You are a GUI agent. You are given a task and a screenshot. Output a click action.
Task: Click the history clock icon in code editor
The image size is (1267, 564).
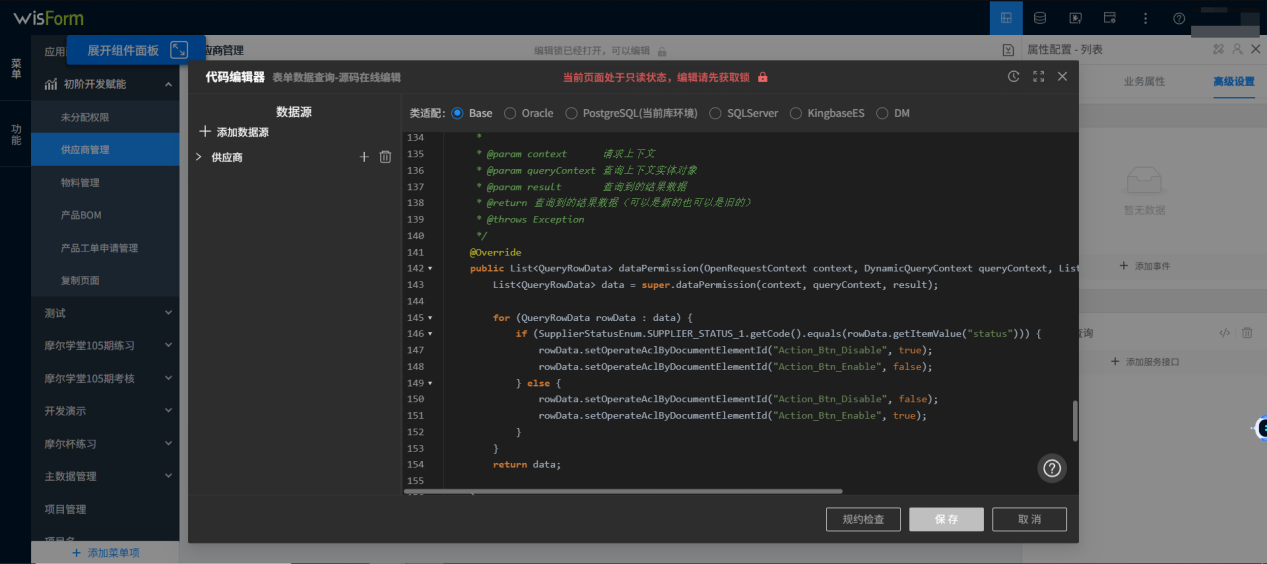[x=1013, y=77]
